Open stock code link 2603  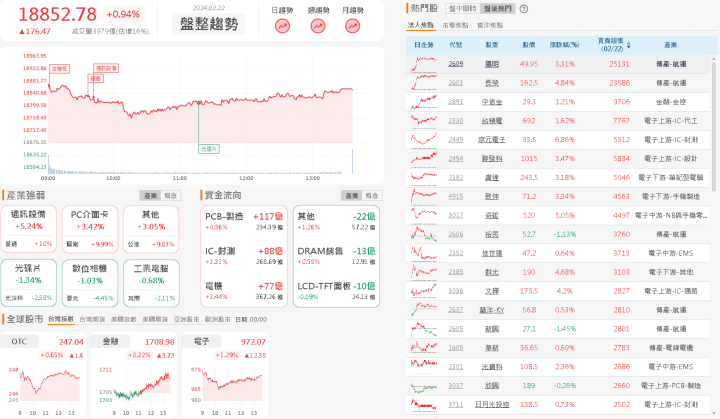pos(456,83)
